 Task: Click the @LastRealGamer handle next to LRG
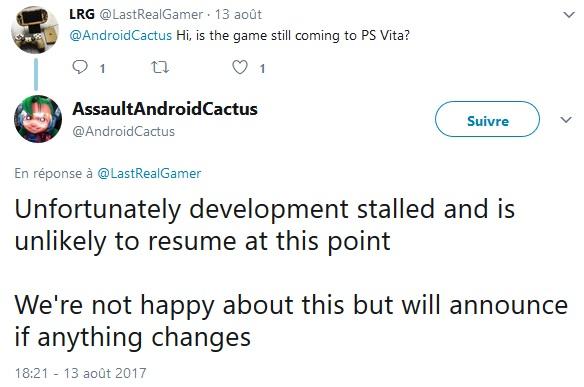[151, 15]
